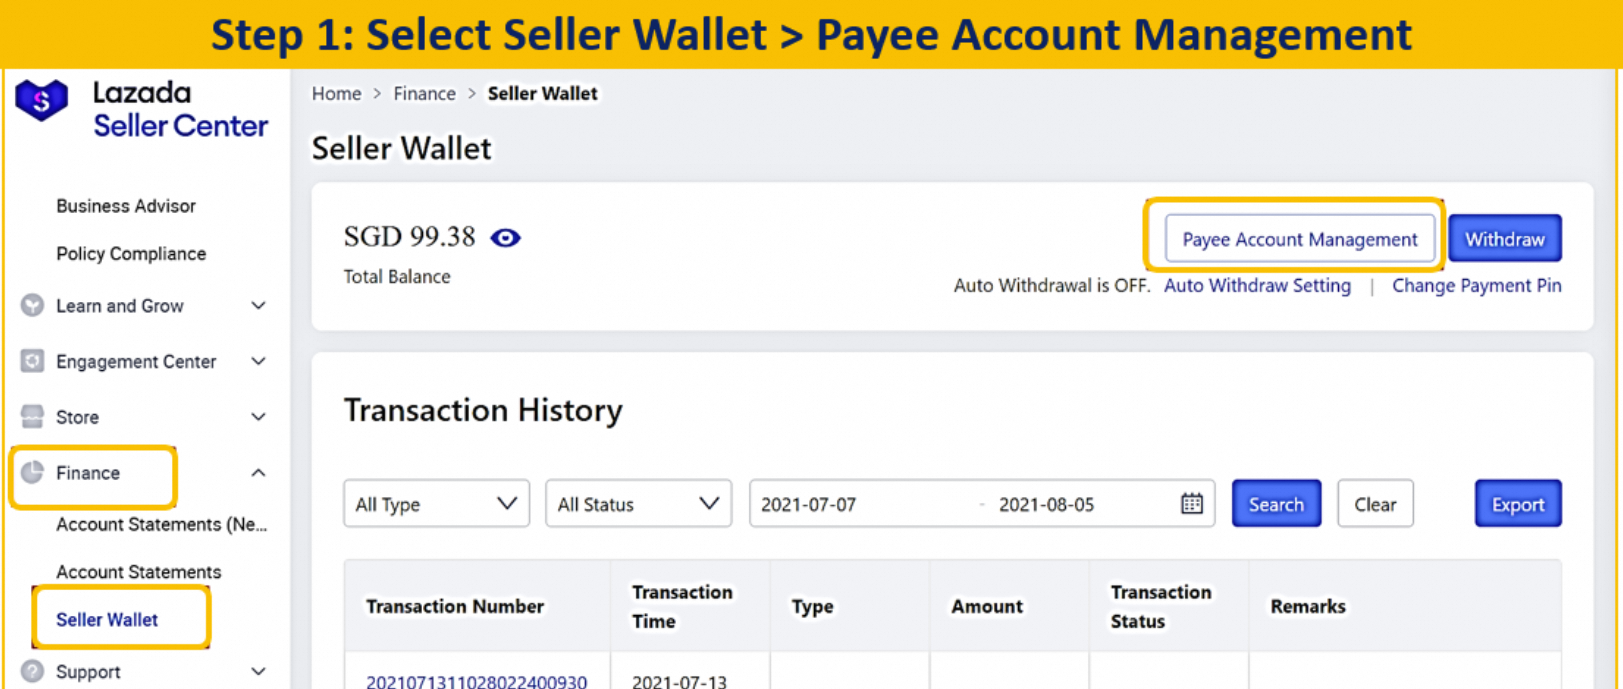This screenshot has height=689, width=1623.
Task: Click the Engagement Center icon
Action: tap(33, 361)
